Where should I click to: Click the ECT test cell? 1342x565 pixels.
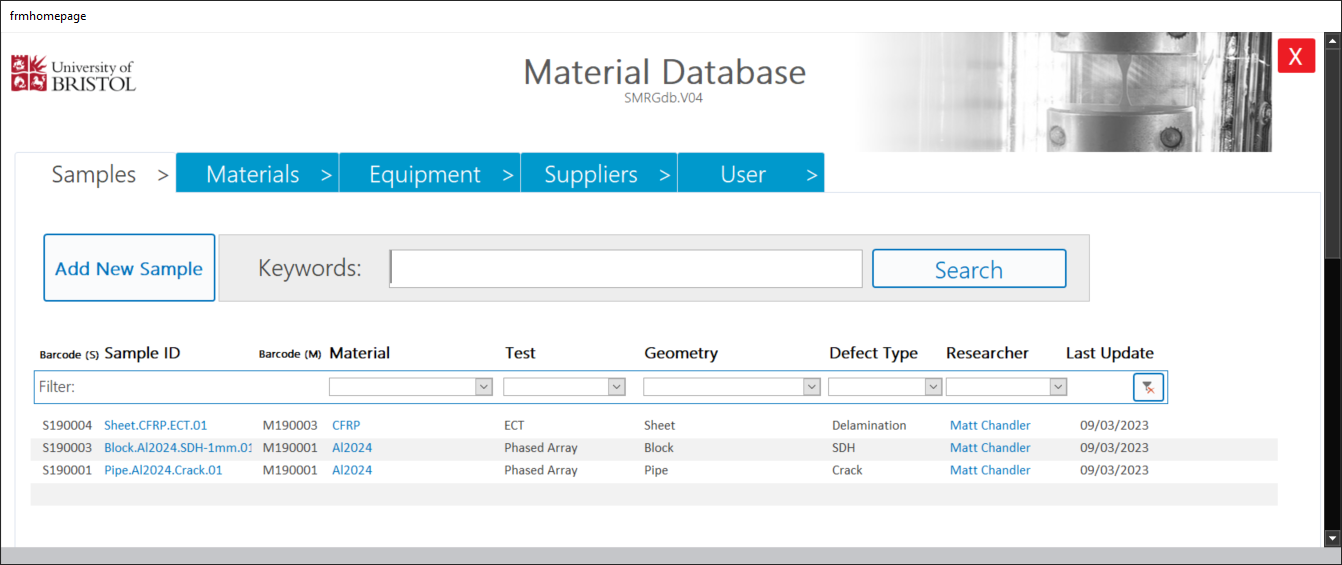[x=514, y=425]
